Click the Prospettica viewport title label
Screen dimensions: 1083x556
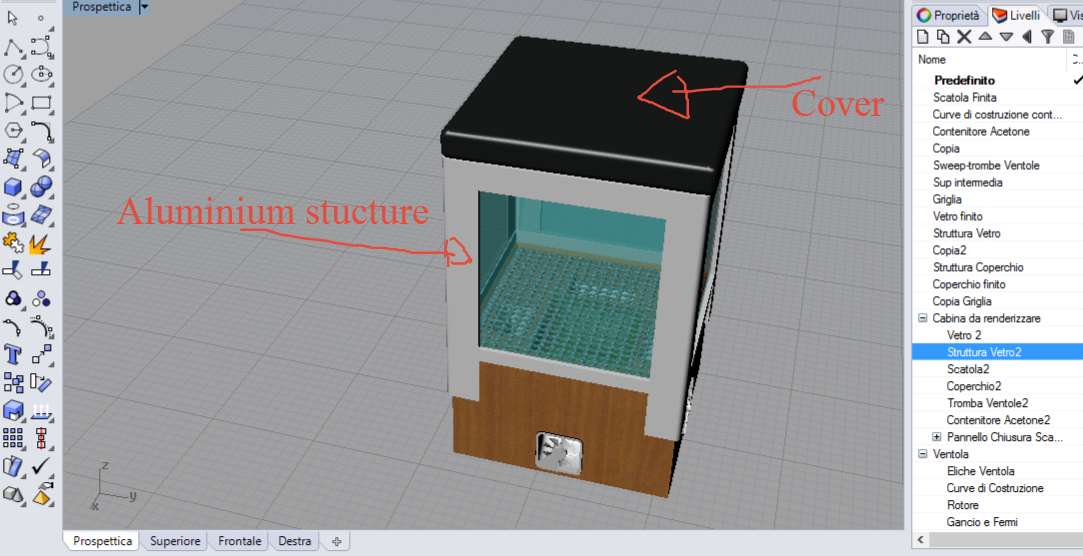point(102,7)
